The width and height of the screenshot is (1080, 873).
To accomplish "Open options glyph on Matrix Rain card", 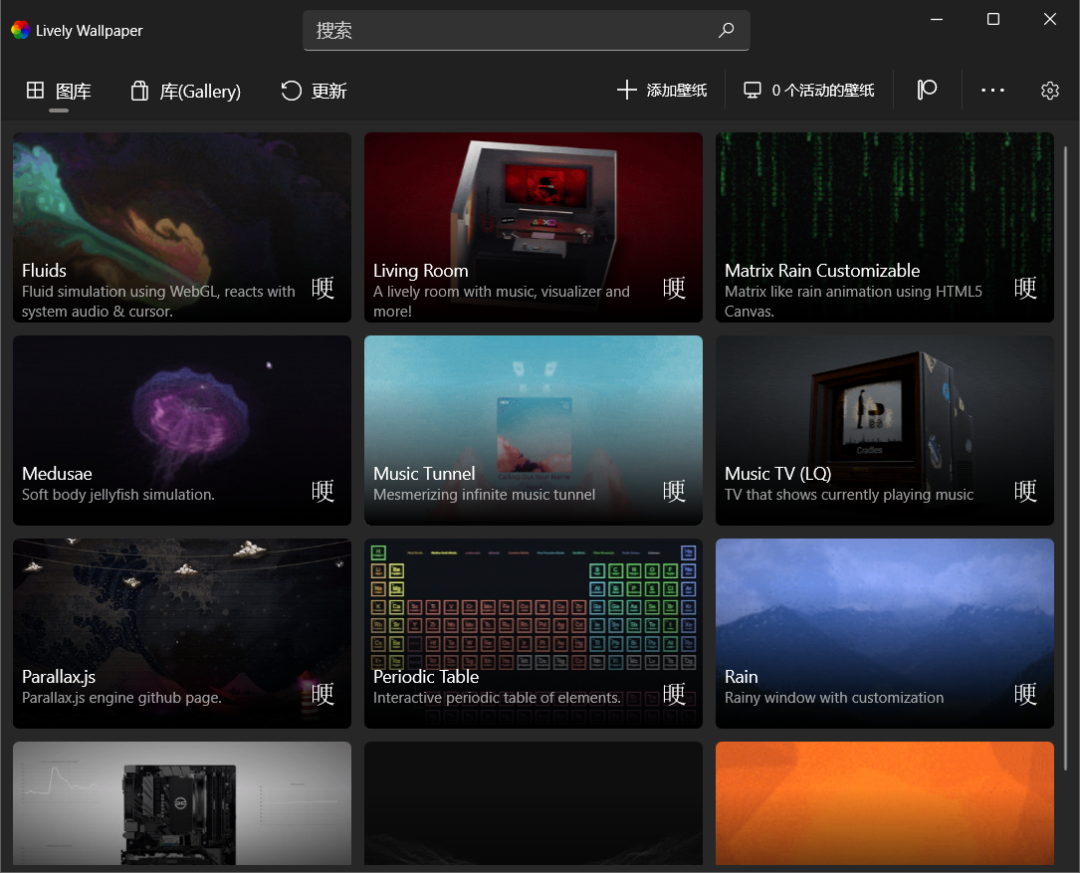I will (1025, 288).
